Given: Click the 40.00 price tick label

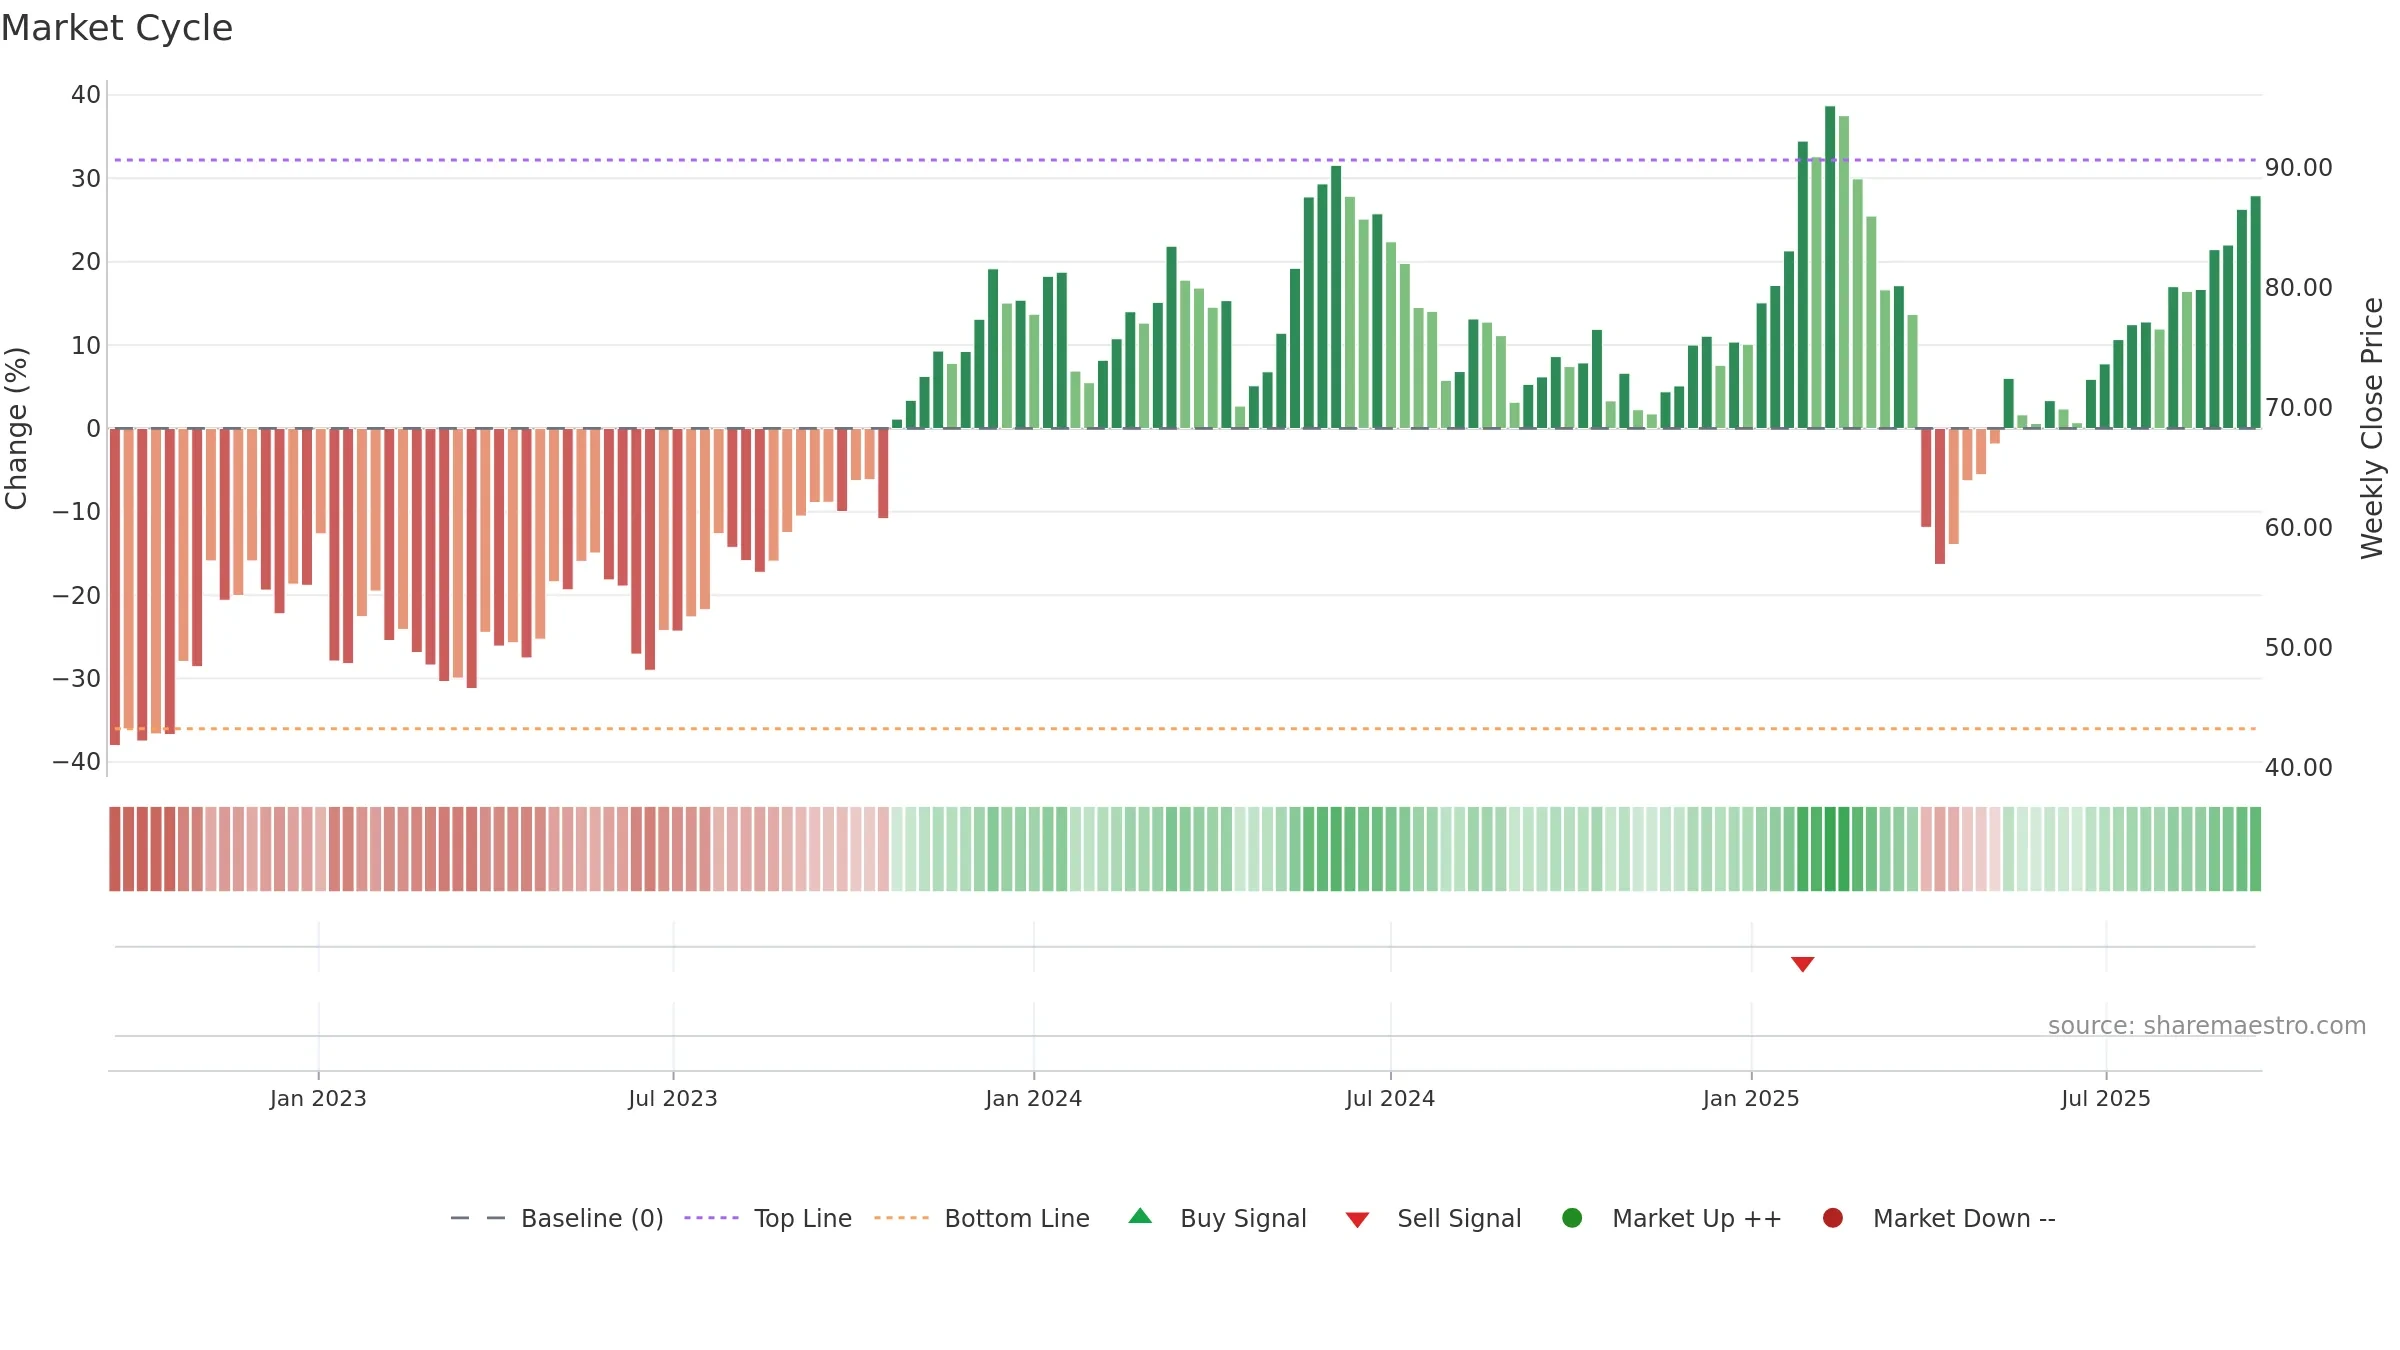Looking at the screenshot, I should click(2299, 767).
